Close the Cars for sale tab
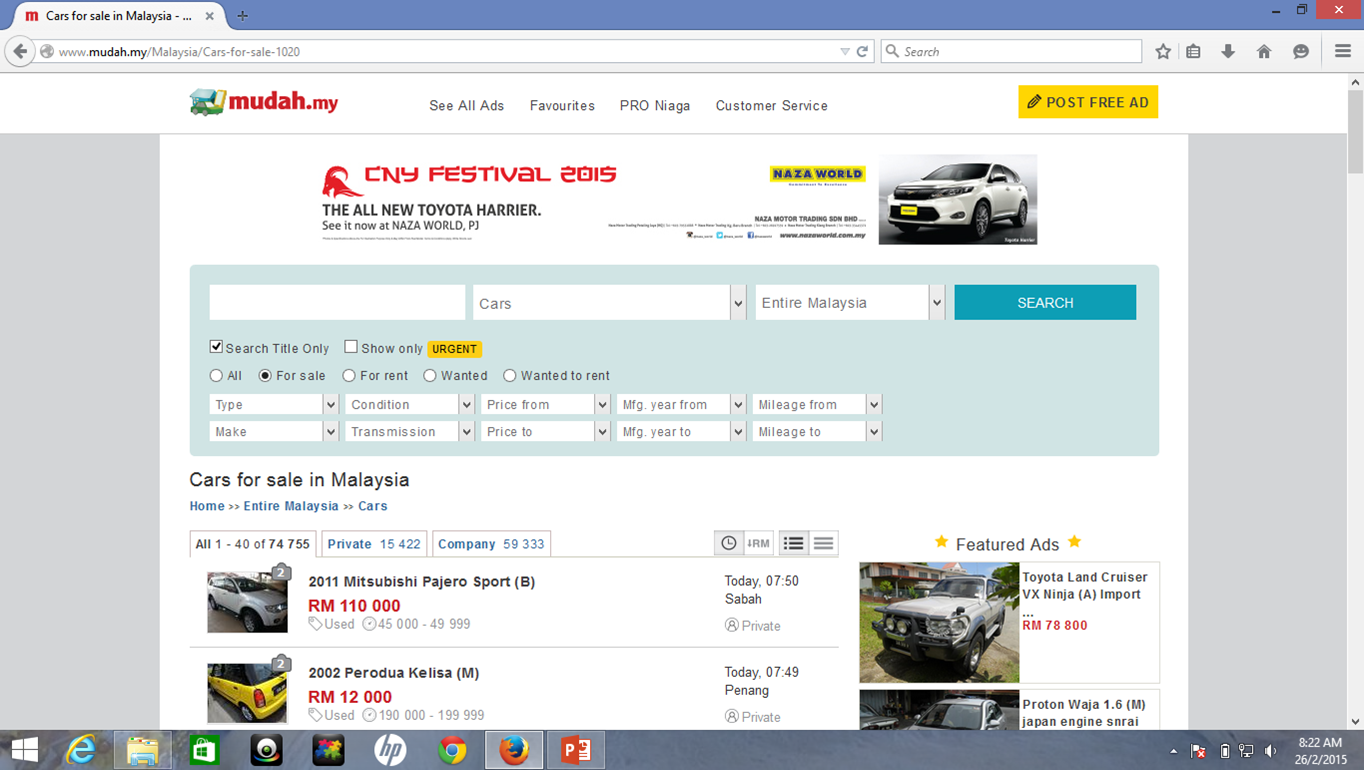1364x770 pixels. 209,16
